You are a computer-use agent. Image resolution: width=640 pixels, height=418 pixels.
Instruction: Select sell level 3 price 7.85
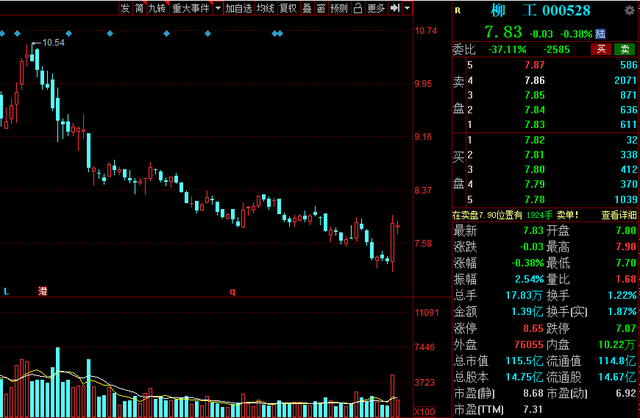coord(535,95)
